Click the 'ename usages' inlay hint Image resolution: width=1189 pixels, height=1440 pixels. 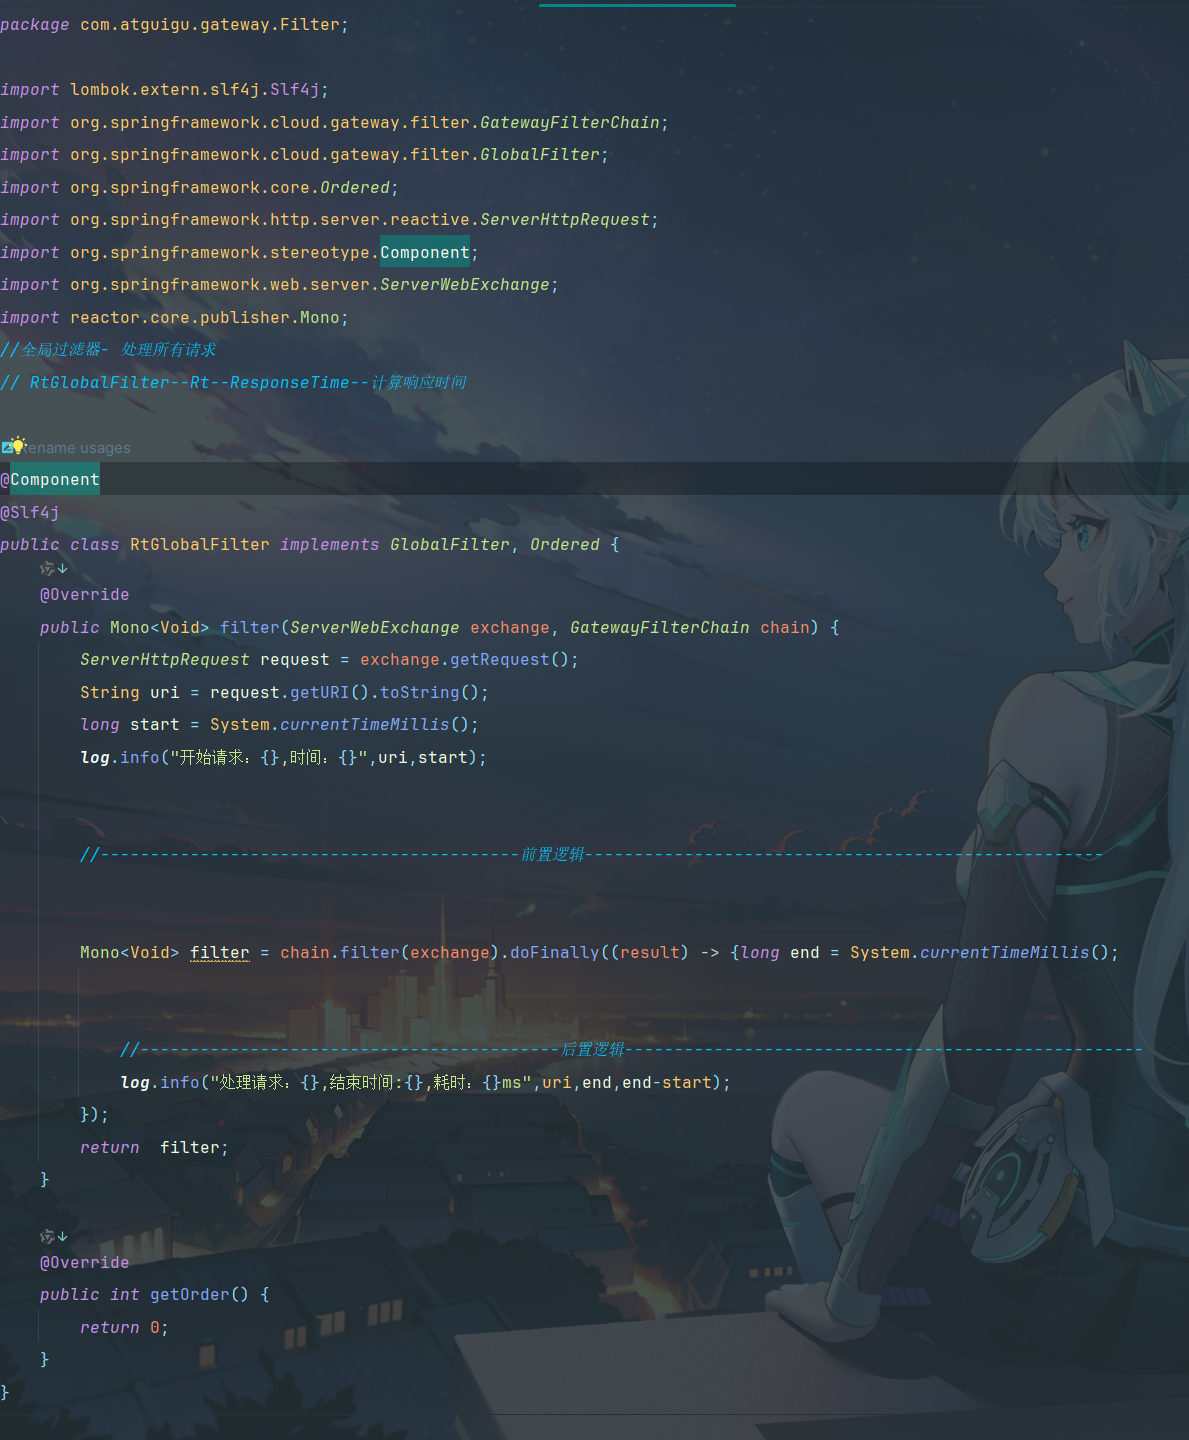click(78, 448)
